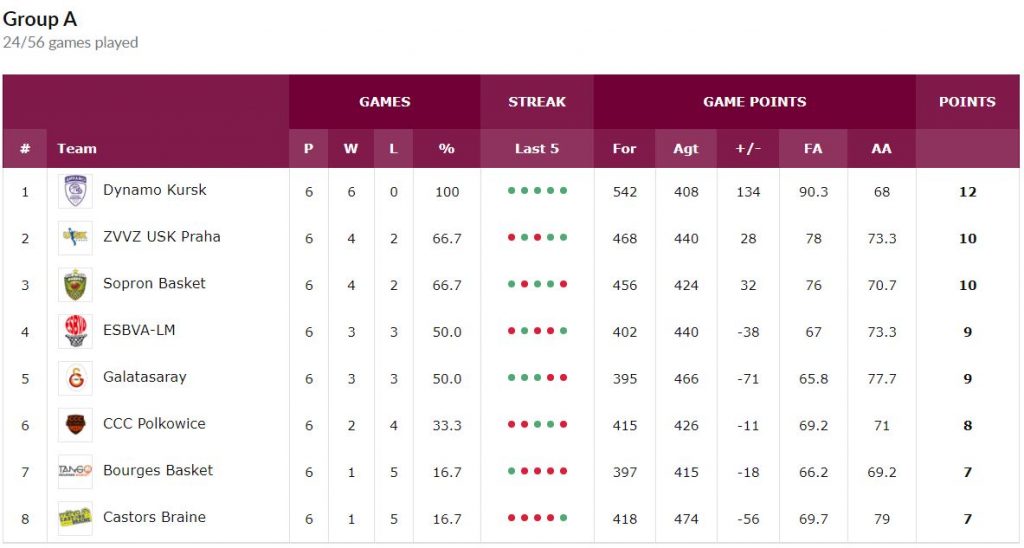The width and height of the screenshot is (1024, 548).
Task: Click the Group A heading
Action: tap(40, 19)
